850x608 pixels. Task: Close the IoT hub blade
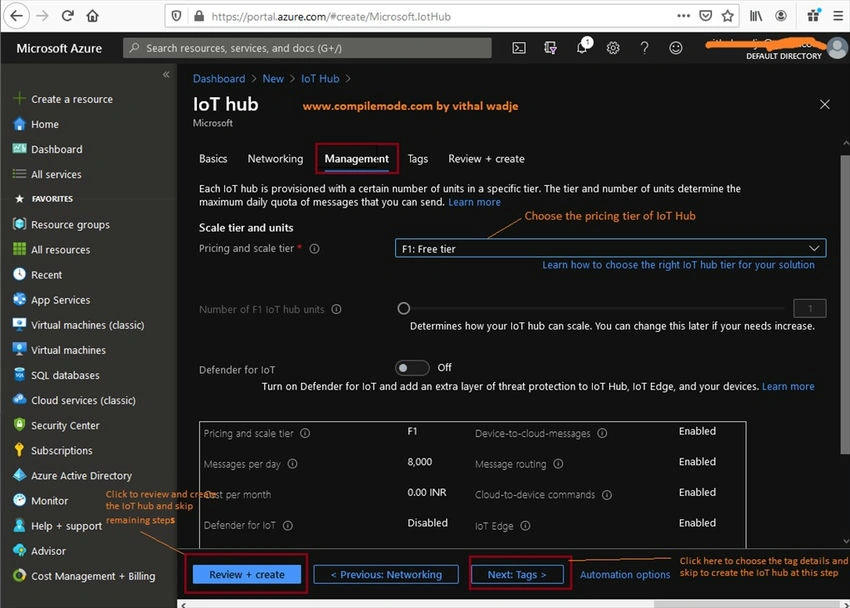[x=825, y=105]
